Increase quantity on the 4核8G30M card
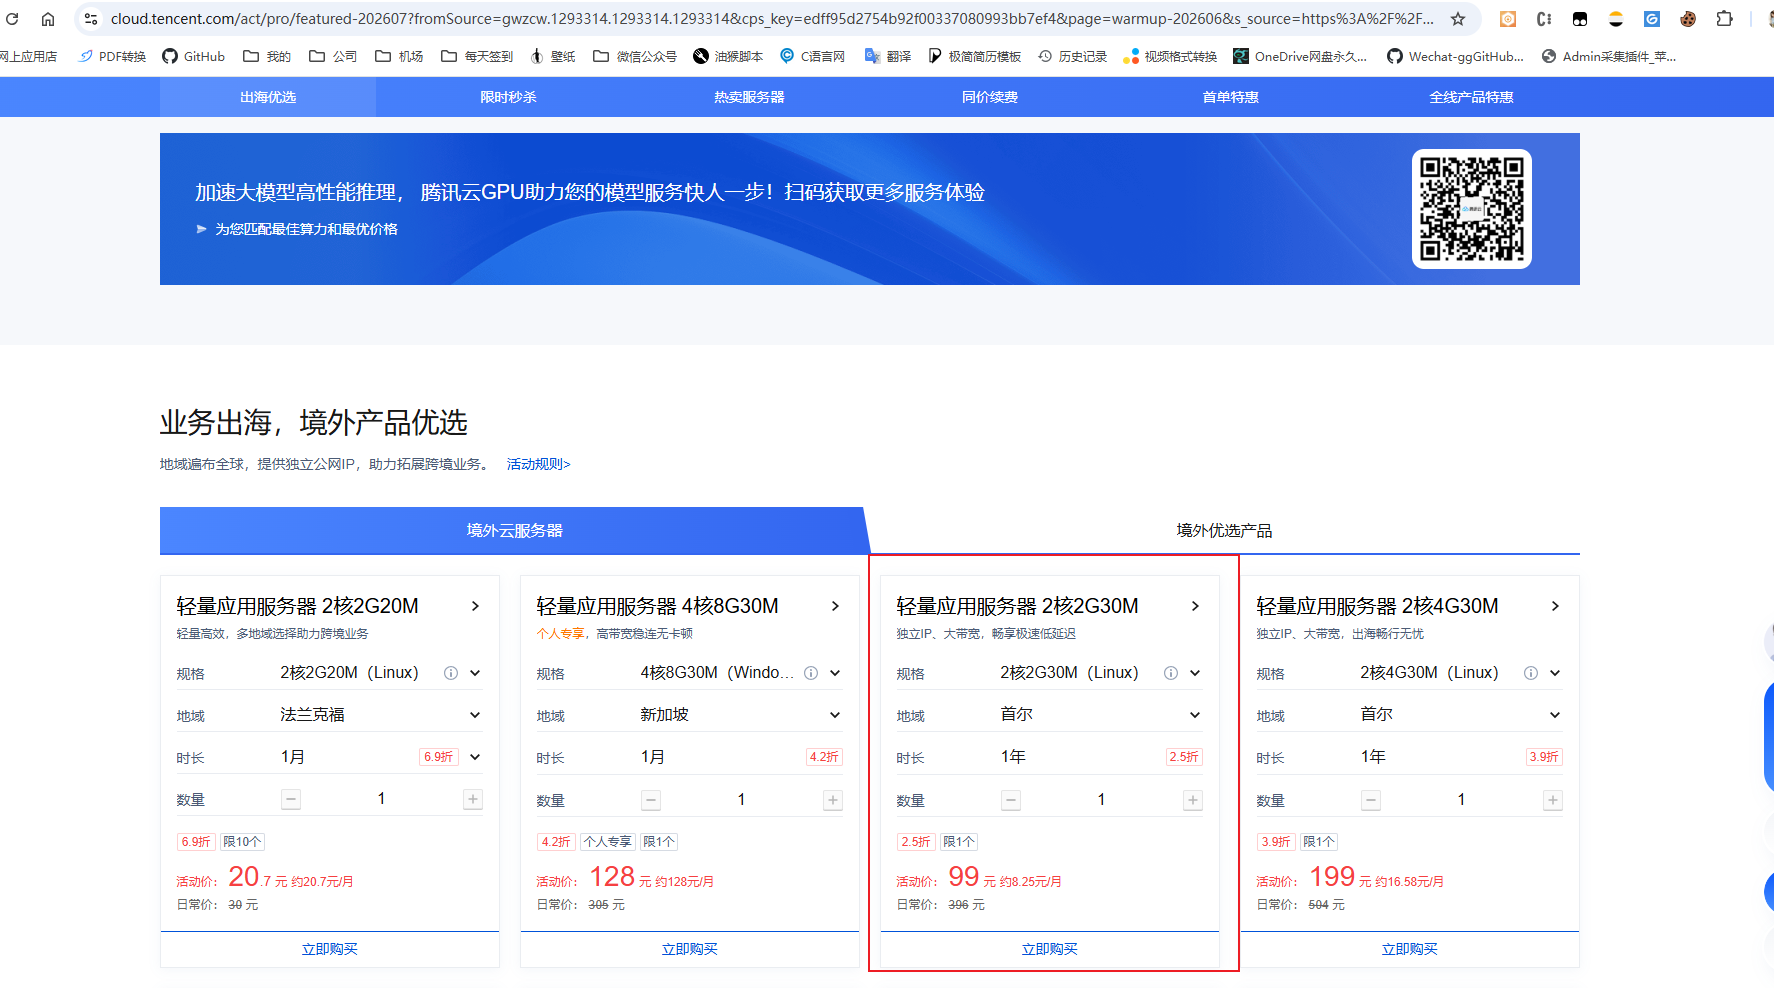The image size is (1774, 988). click(x=833, y=800)
